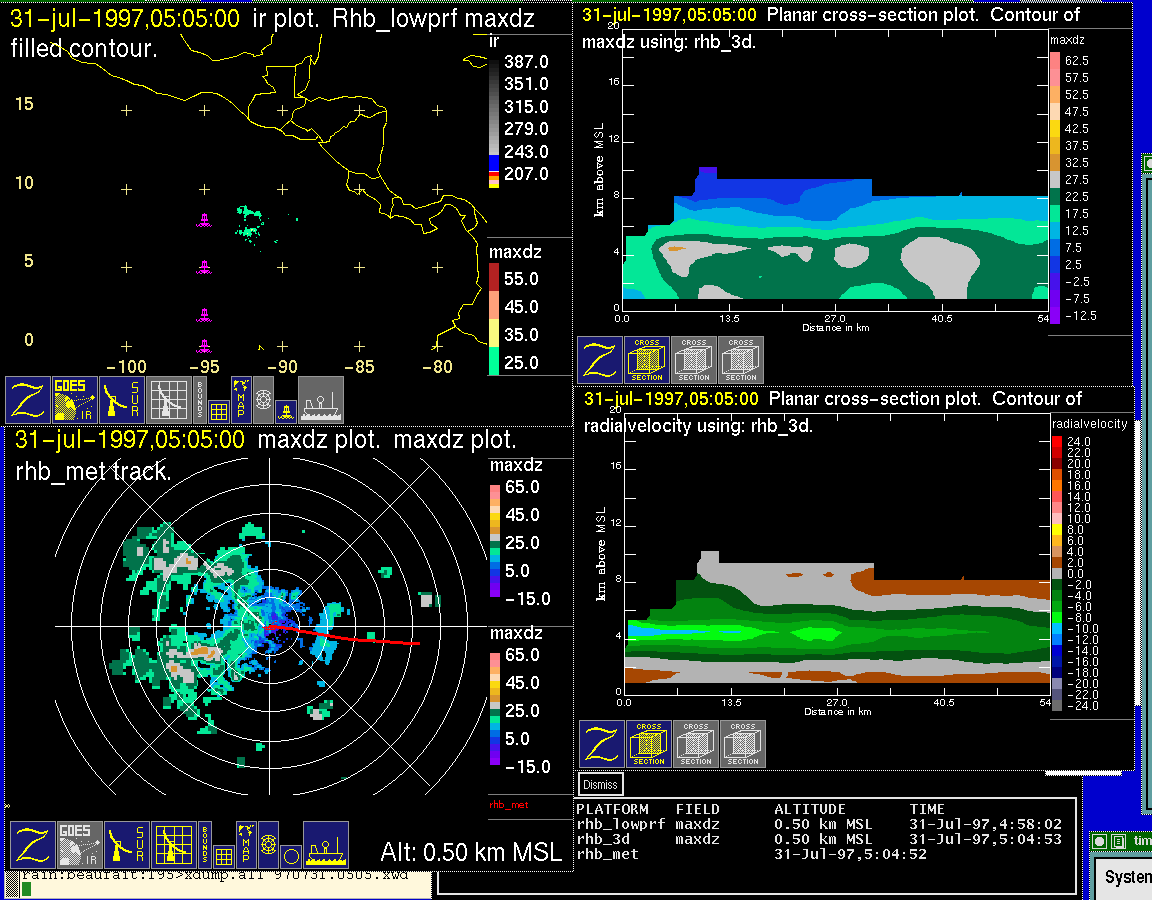Click the GOES IR icon in the top-left plot toolbar
The width and height of the screenshot is (1152, 900).
point(75,400)
